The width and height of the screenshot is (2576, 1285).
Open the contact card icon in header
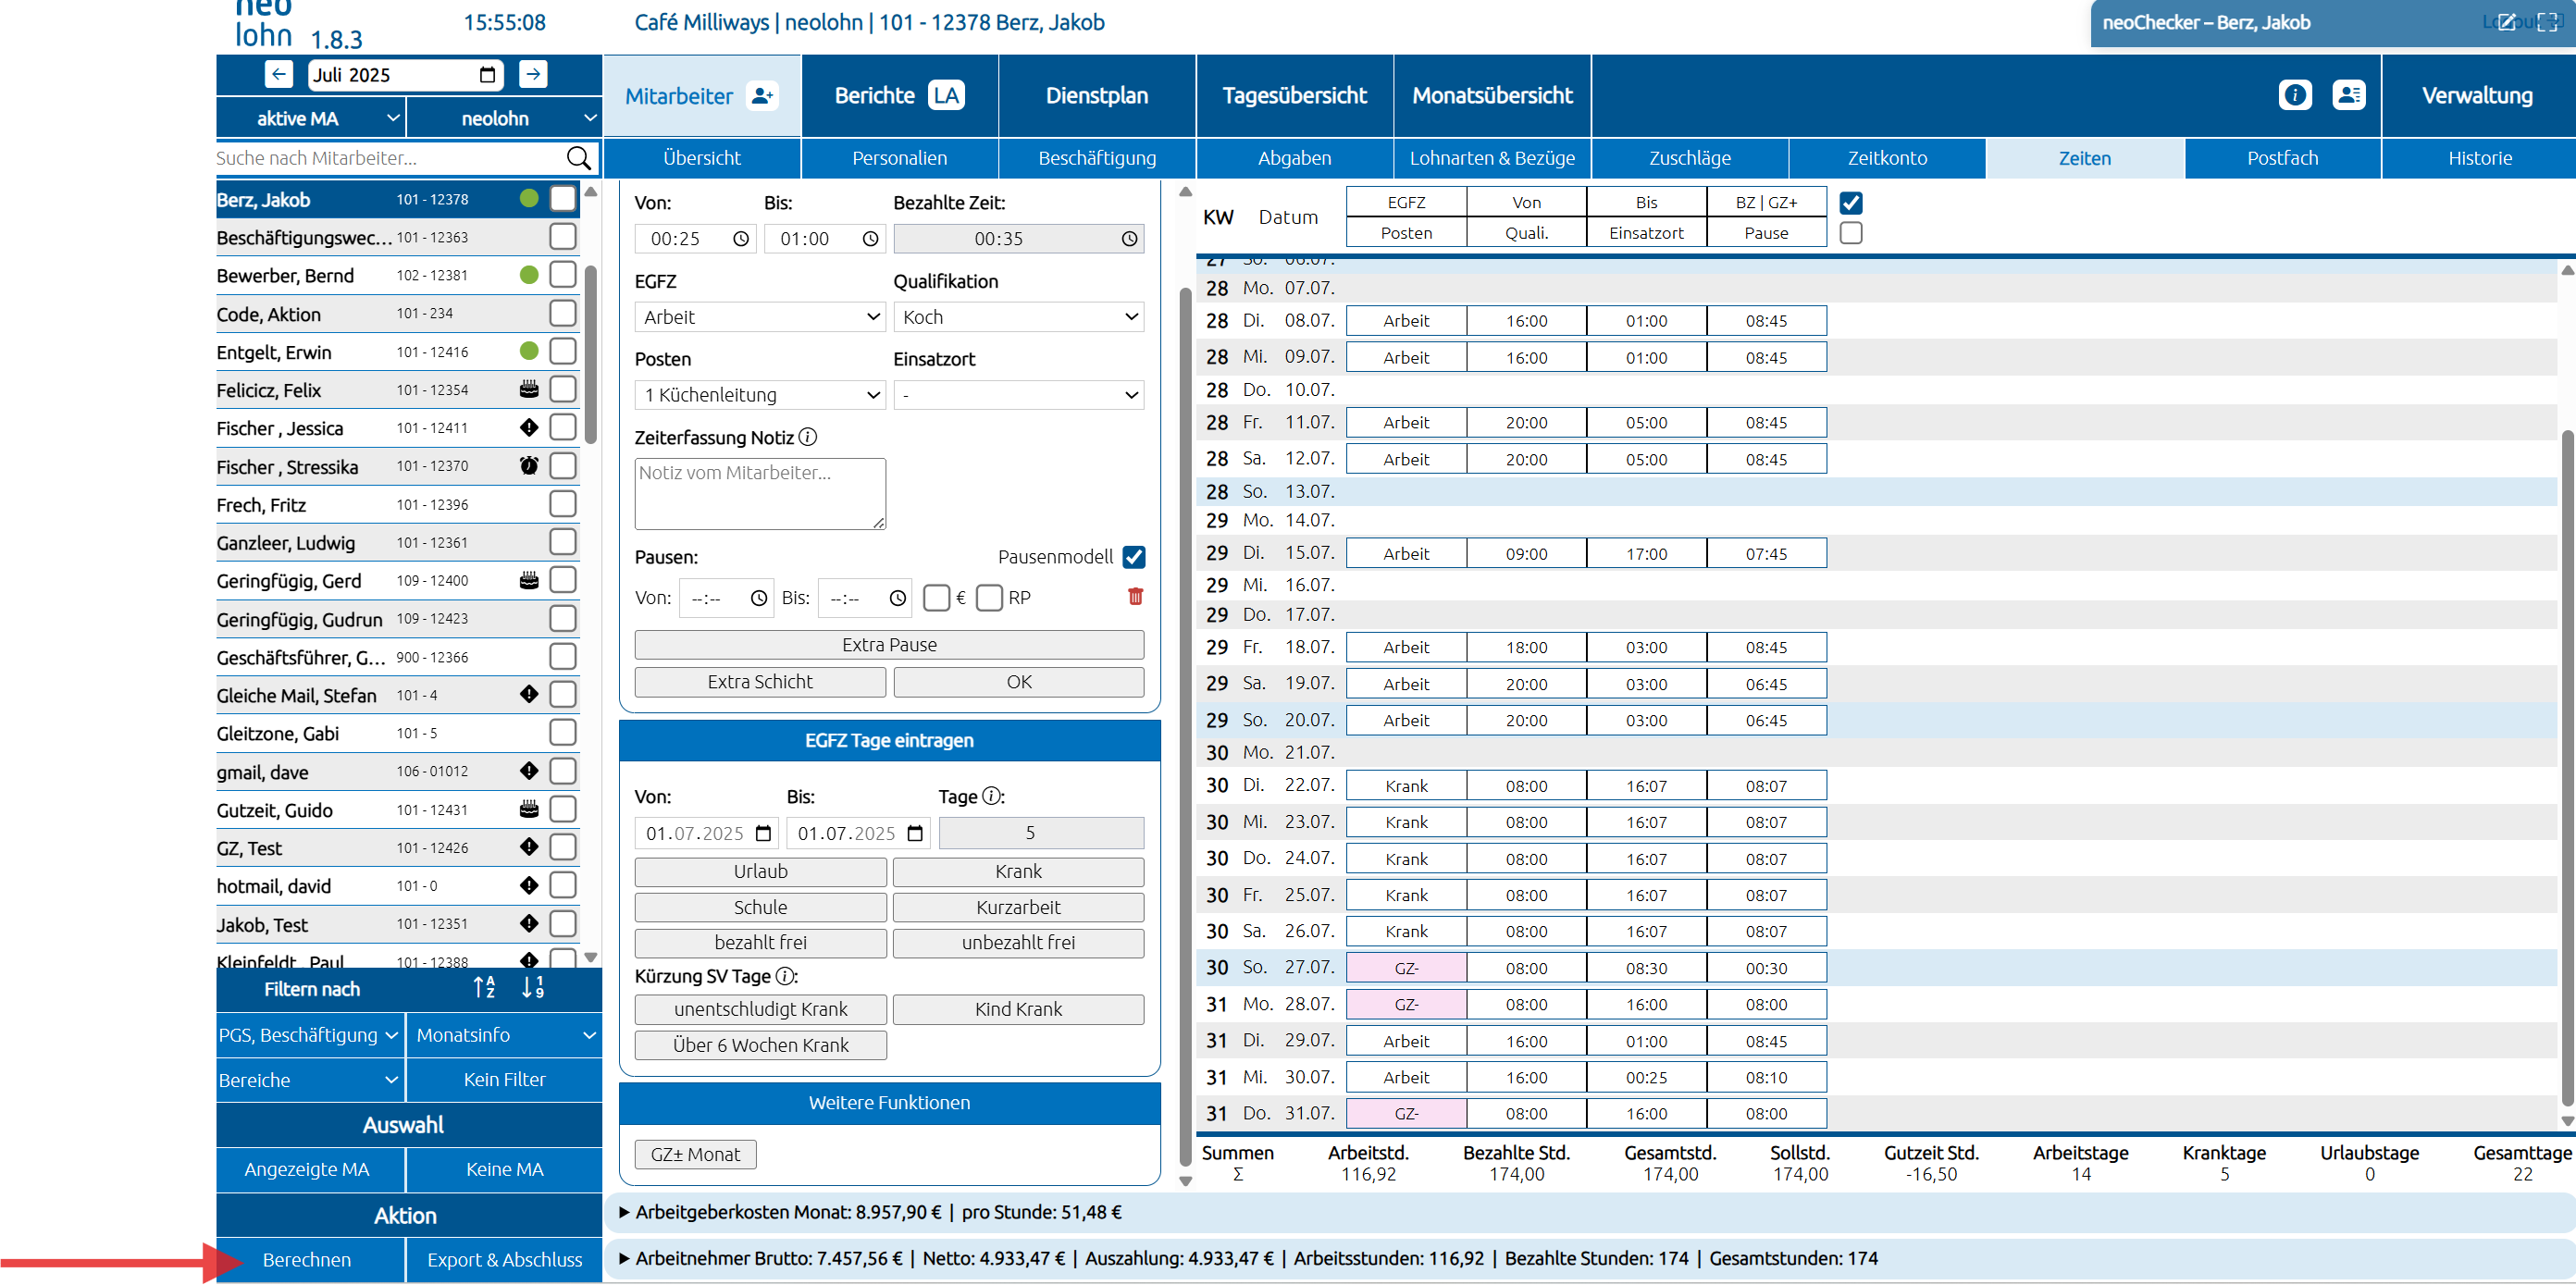tap(2348, 95)
